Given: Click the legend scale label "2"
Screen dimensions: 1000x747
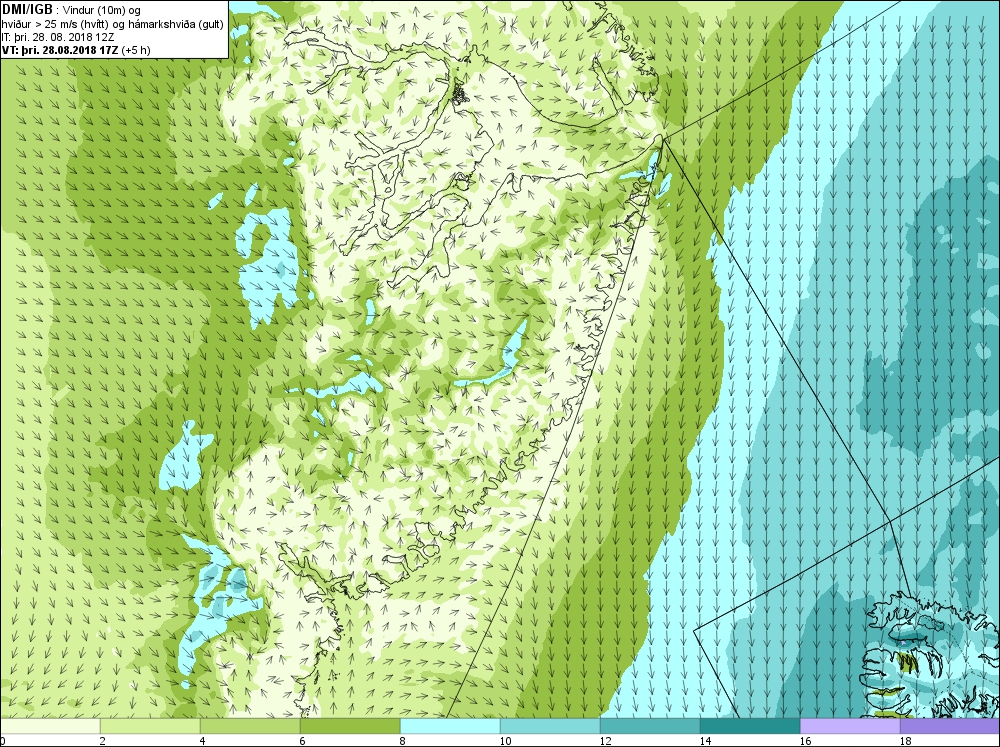Looking at the screenshot, I should (102, 741).
